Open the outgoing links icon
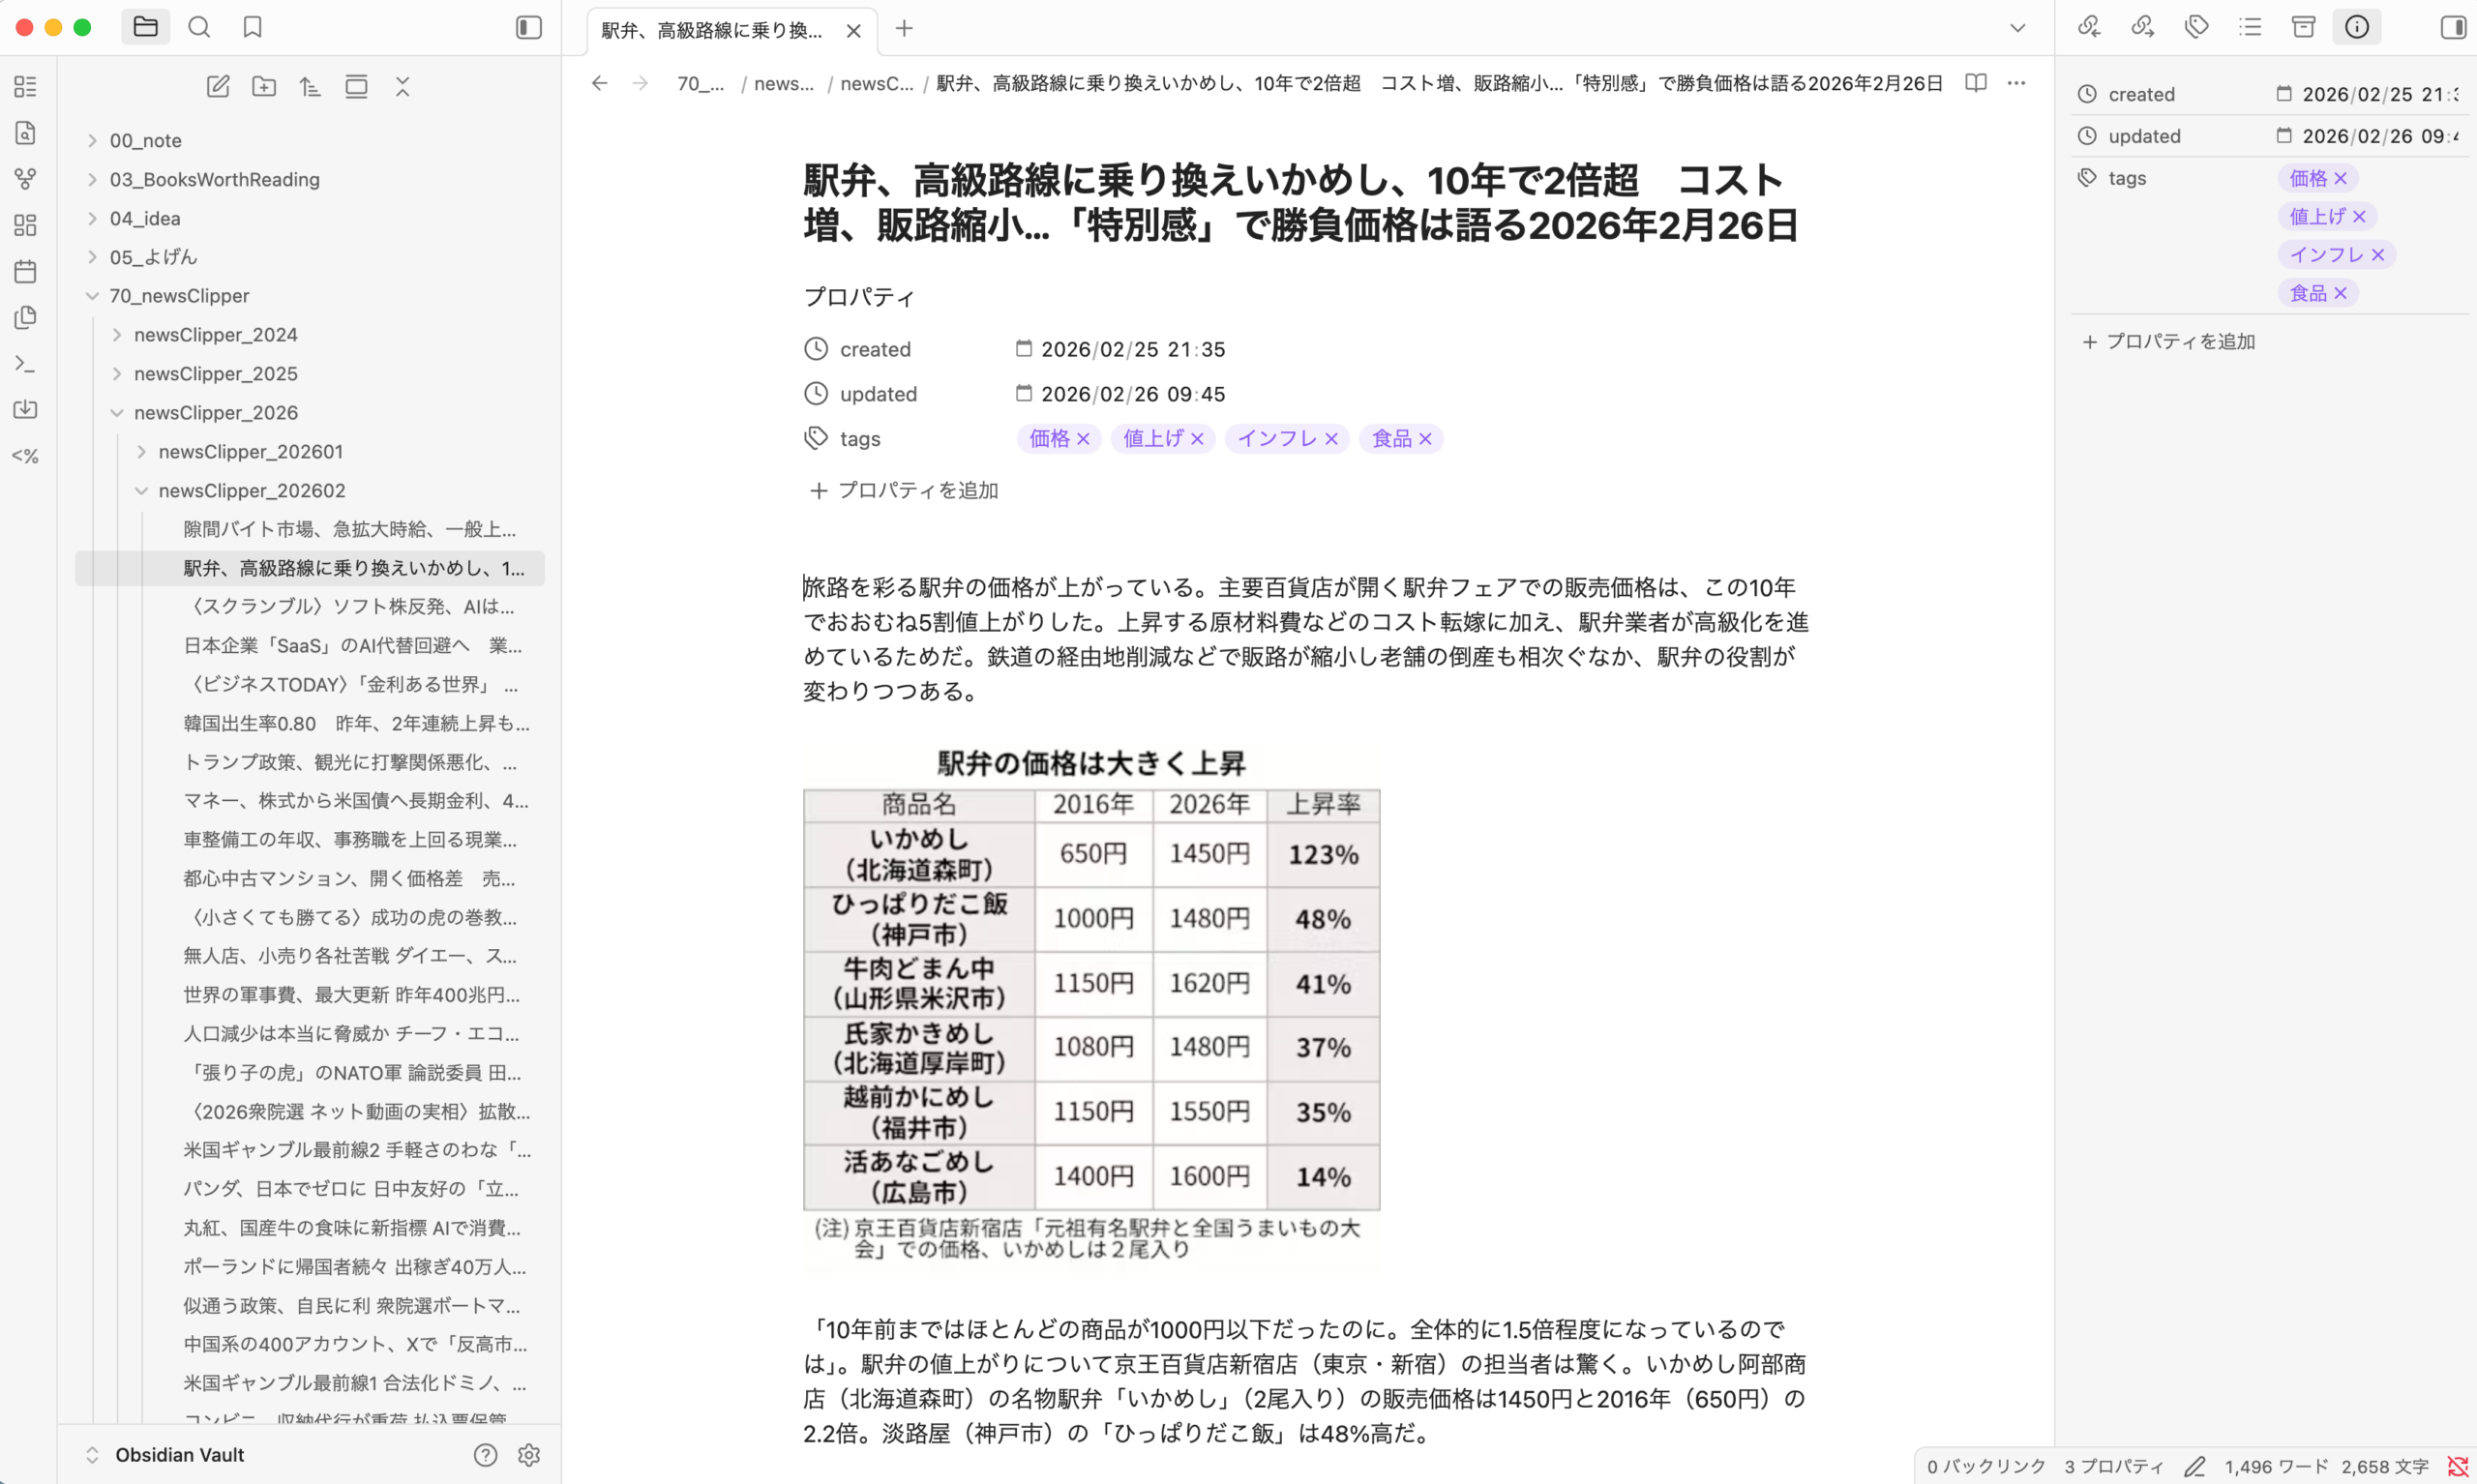 [2142, 27]
